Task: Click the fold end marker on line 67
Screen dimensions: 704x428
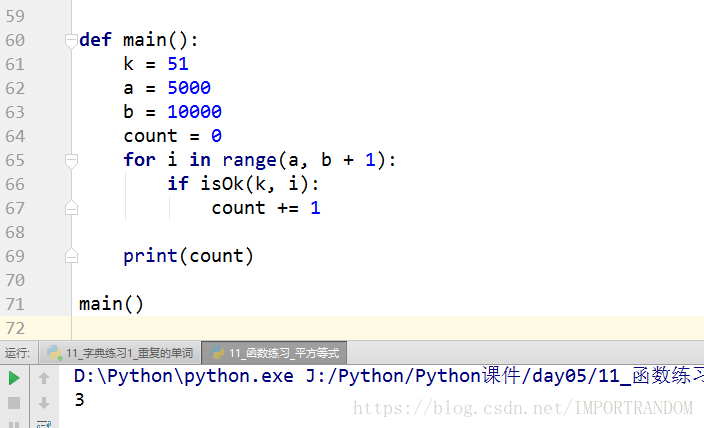Action: (71, 208)
